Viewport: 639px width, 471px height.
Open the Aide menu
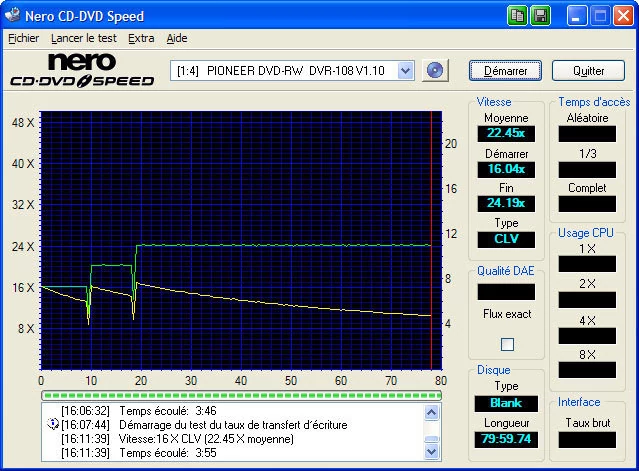pyautogui.click(x=177, y=38)
